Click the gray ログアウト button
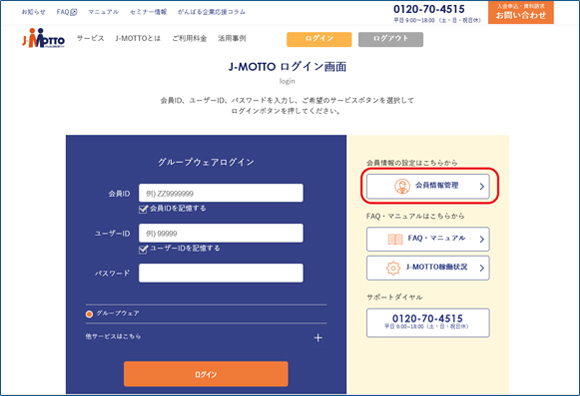The width and height of the screenshot is (580, 396). tap(391, 39)
